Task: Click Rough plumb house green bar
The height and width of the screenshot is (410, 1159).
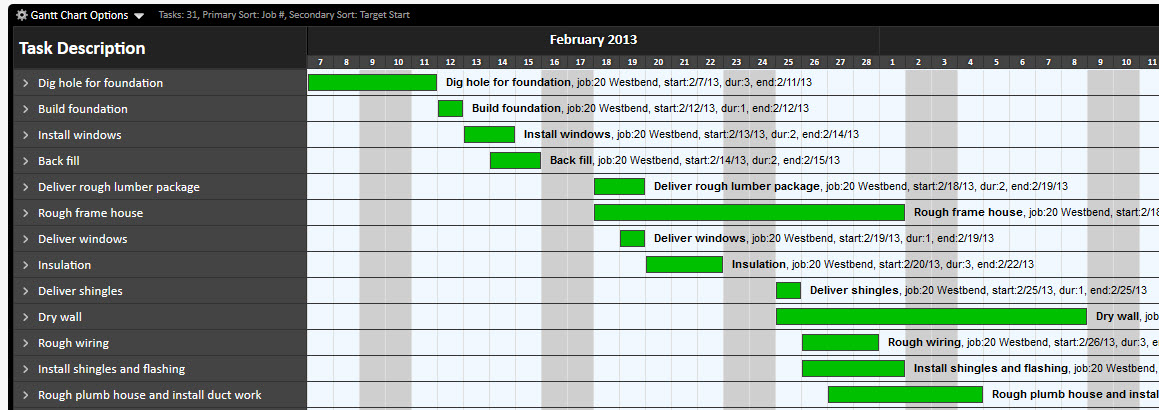Action: (905, 394)
